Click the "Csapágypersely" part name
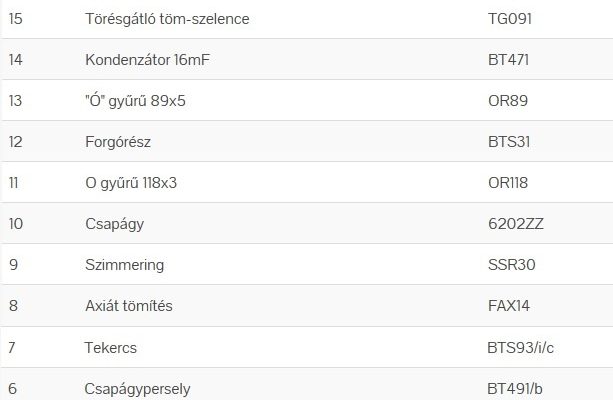Viewport: 613px width, 400px height. point(138,388)
